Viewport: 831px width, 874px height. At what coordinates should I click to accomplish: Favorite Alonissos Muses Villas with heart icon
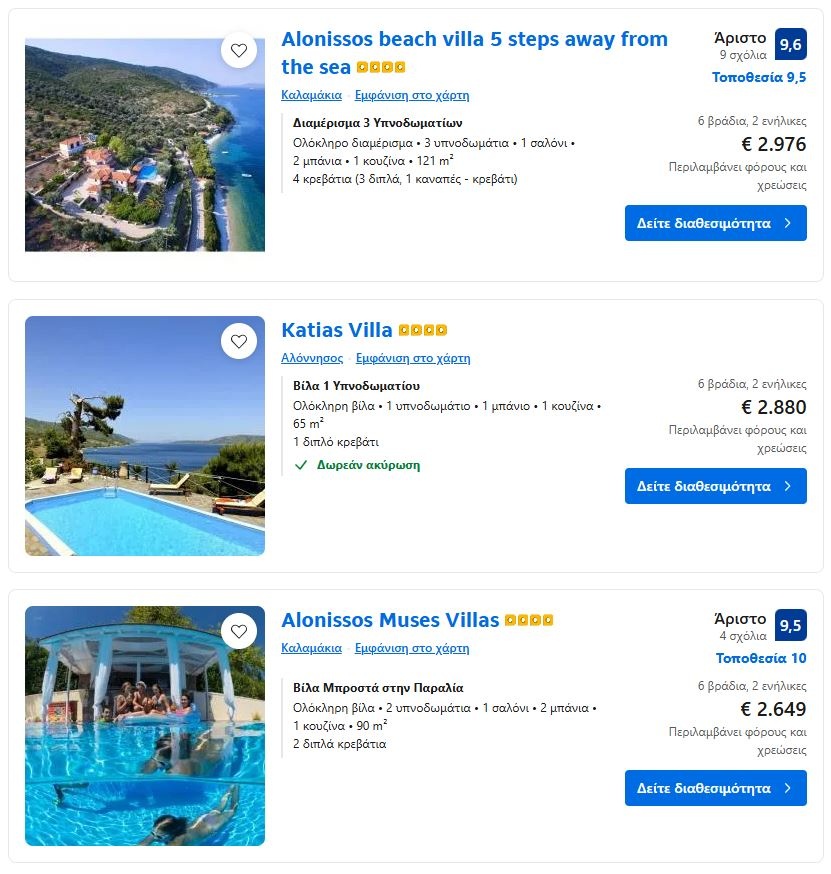click(x=238, y=631)
